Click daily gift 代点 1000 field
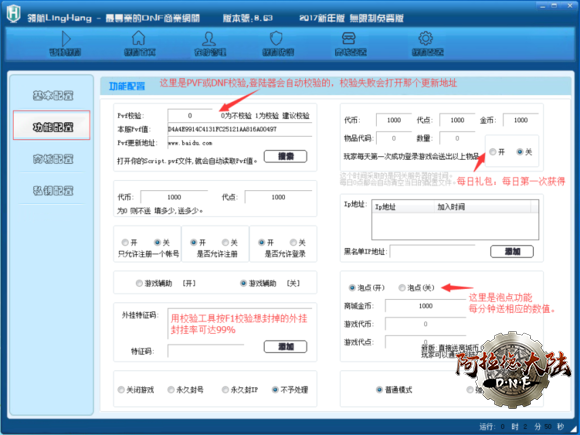Screen dimensions: 580x435 point(457,120)
